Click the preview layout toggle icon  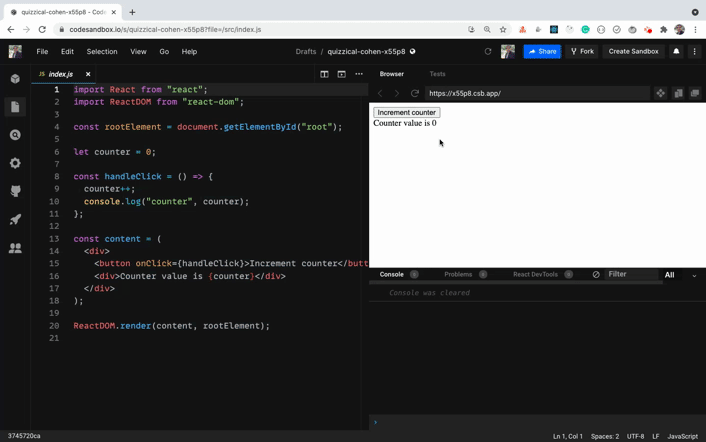click(x=342, y=74)
